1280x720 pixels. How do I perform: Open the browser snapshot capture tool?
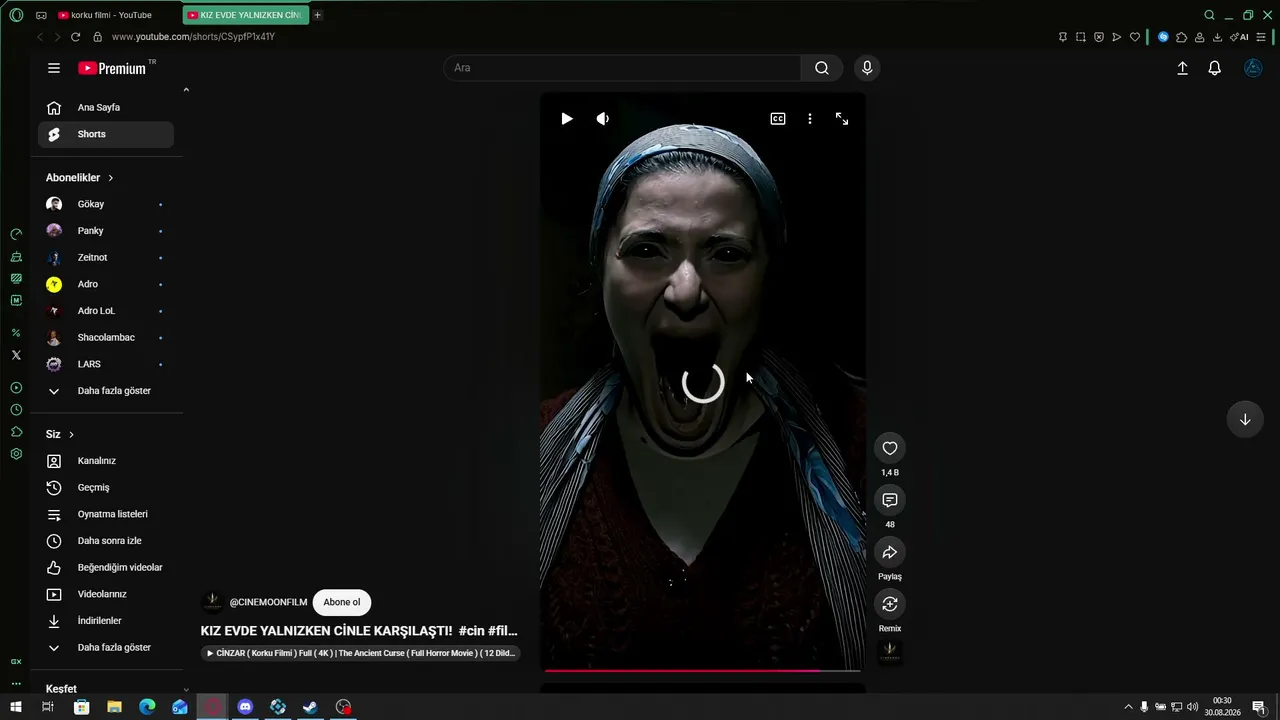click(1080, 37)
